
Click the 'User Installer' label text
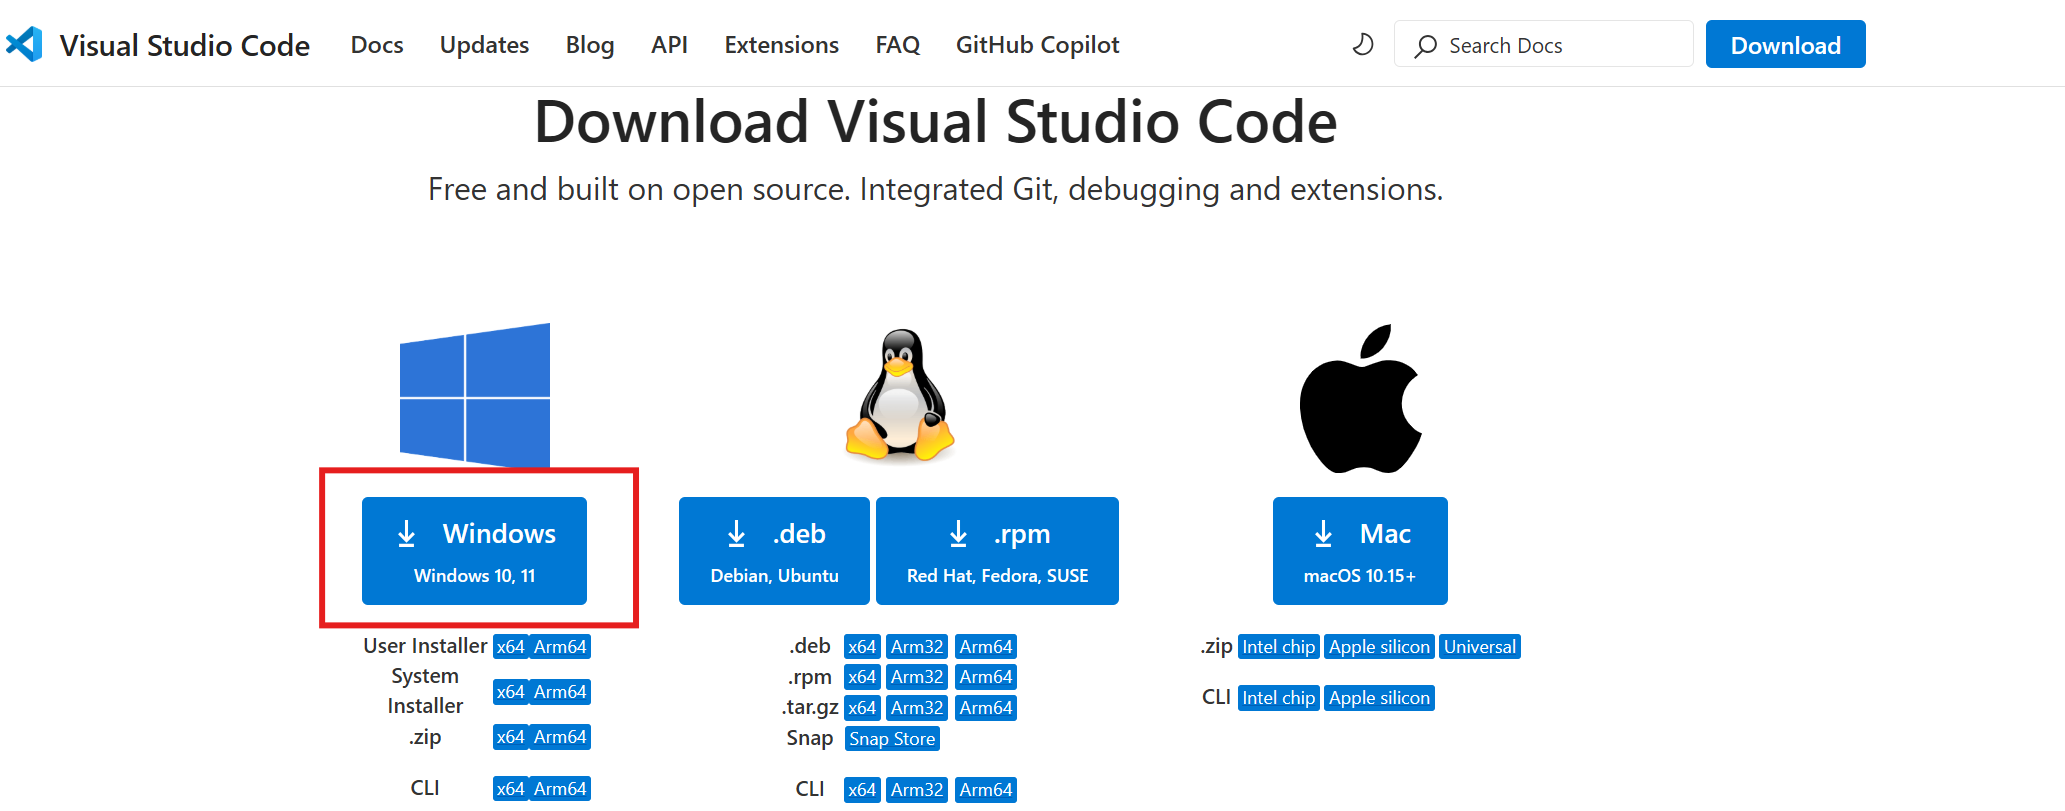click(425, 646)
